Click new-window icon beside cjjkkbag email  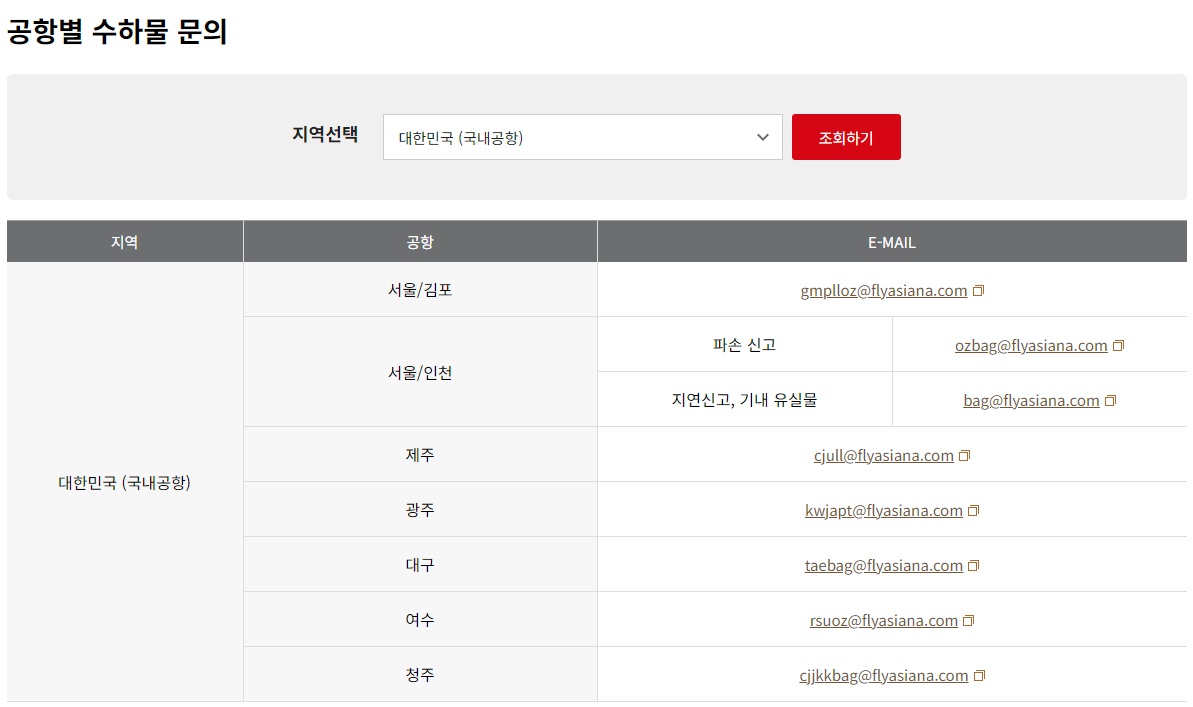(980, 675)
